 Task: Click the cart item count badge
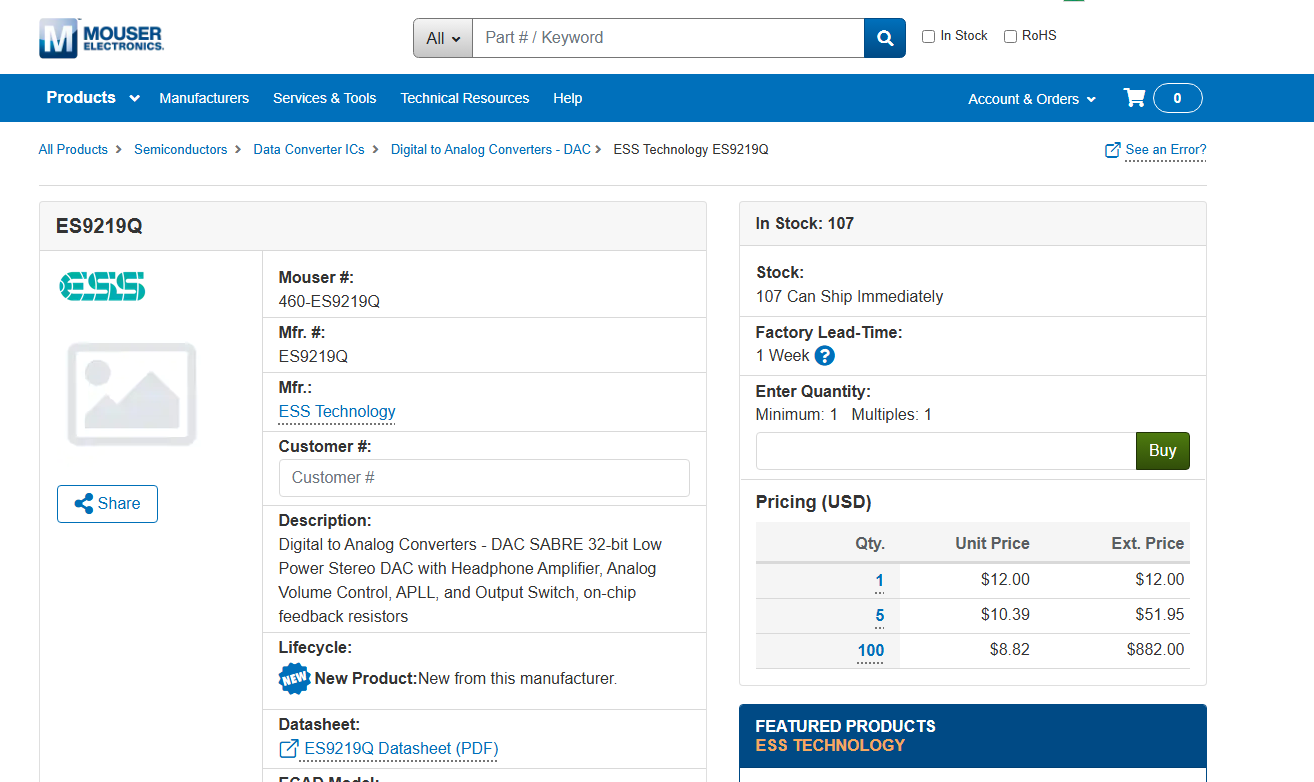click(1177, 98)
